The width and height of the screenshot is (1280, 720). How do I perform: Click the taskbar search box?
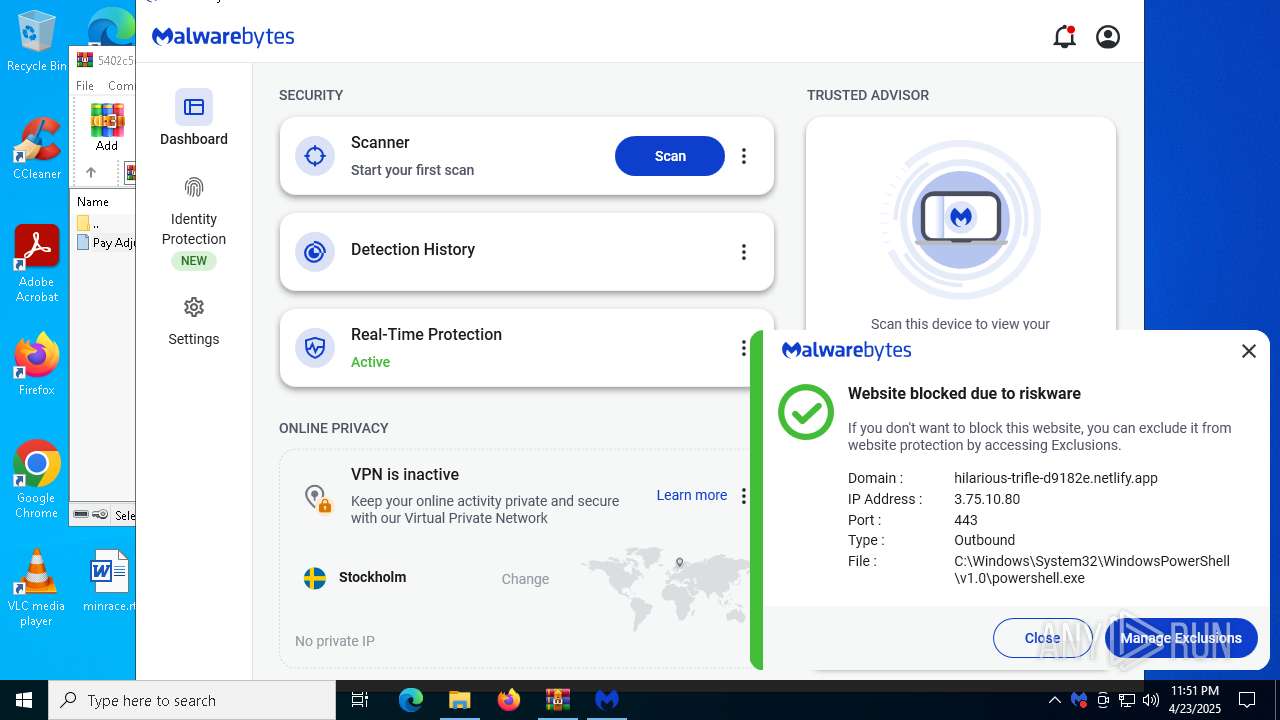[192, 700]
